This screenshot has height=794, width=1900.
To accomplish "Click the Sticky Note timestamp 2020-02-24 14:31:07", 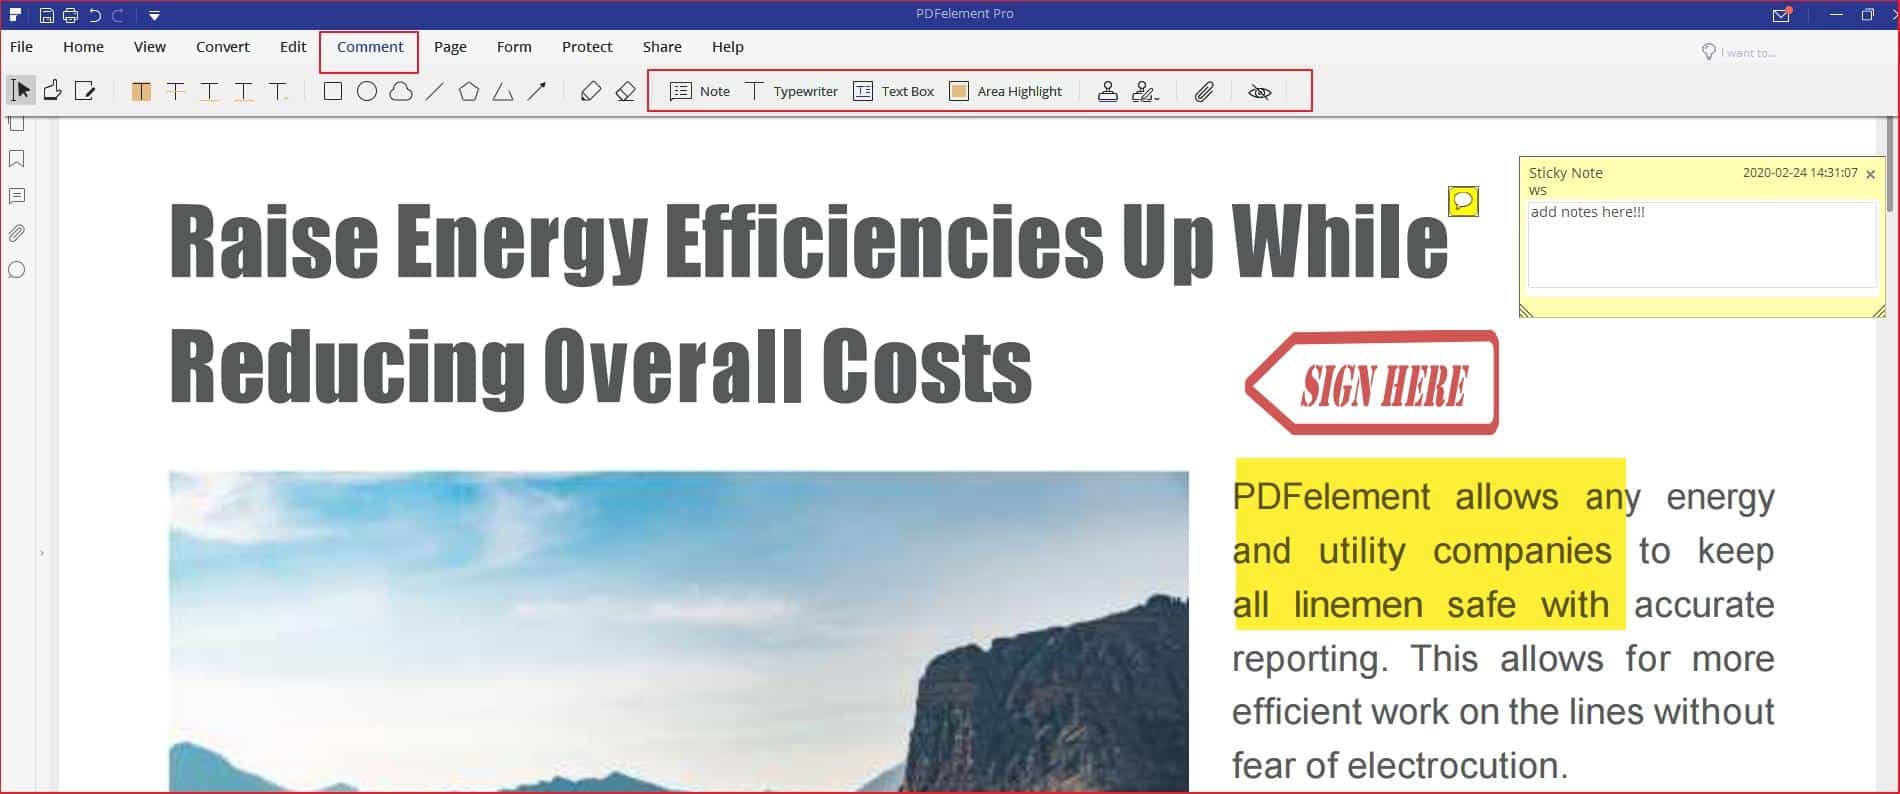I will tap(1800, 173).
